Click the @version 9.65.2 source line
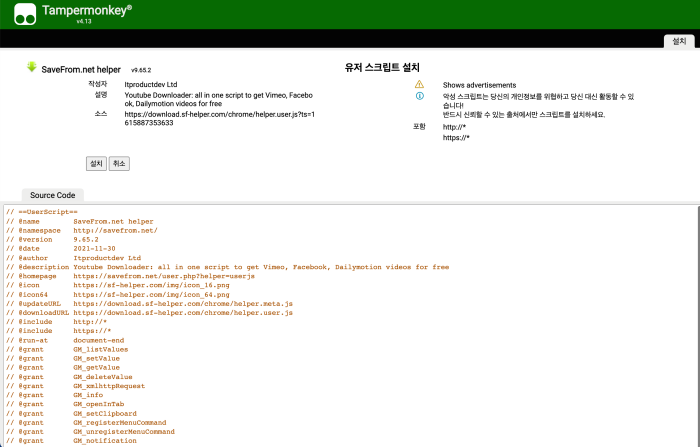Viewport: 700px width, 447px height. (x=52, y=239)
